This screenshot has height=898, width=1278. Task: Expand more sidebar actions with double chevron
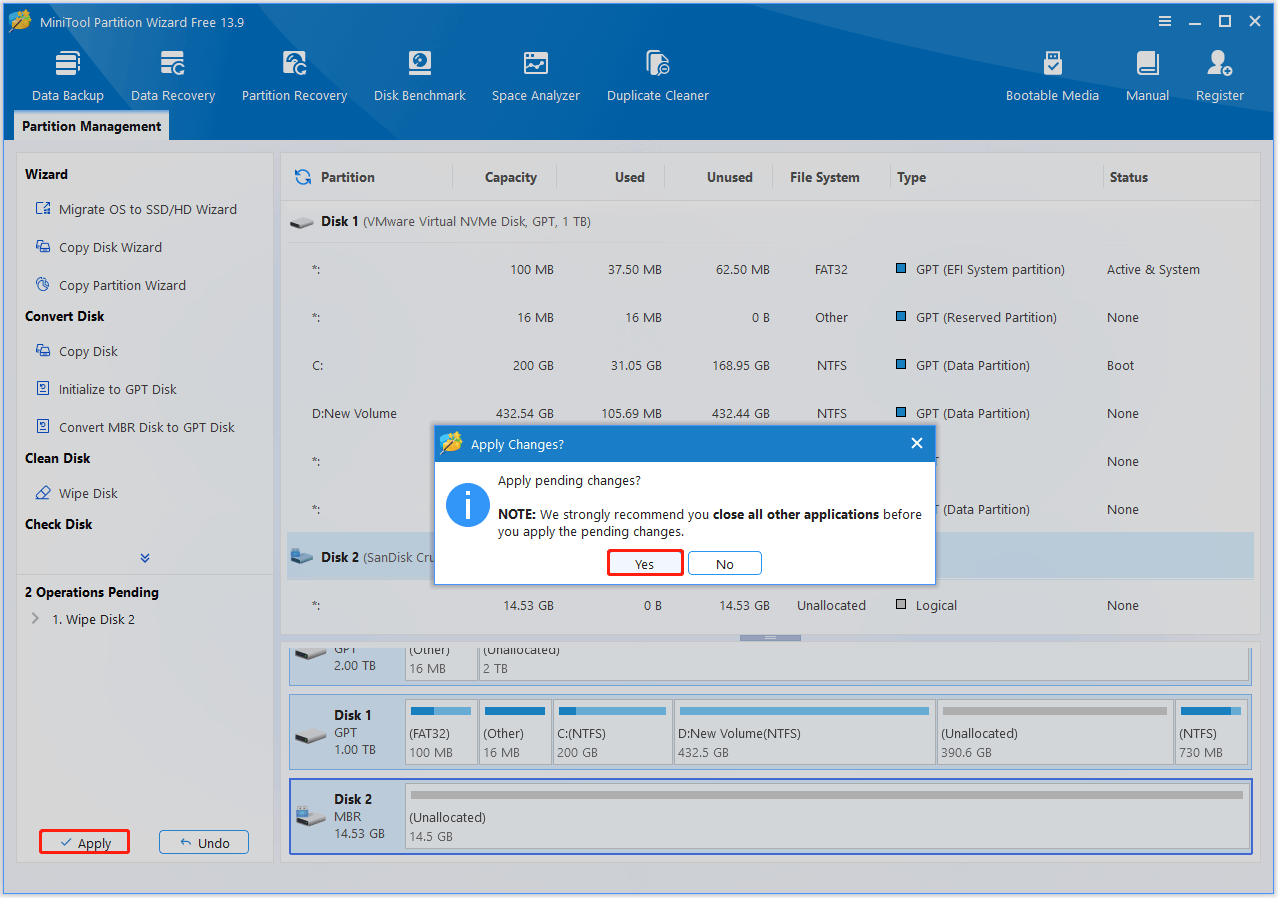145,558
